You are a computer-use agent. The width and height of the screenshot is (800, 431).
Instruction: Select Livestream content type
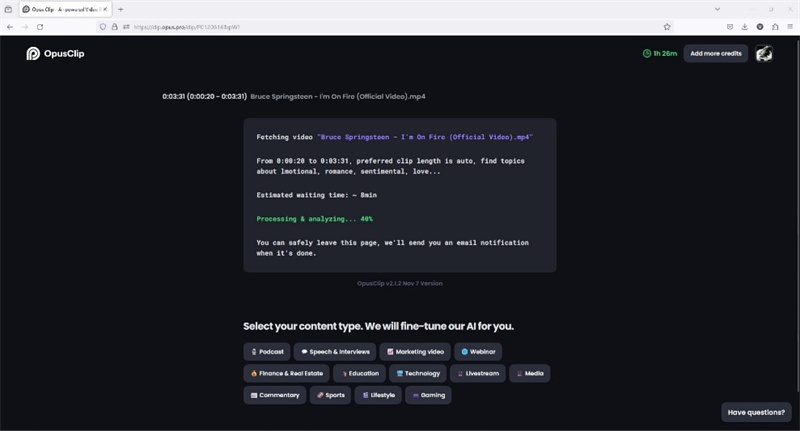(x=478, y=373)
